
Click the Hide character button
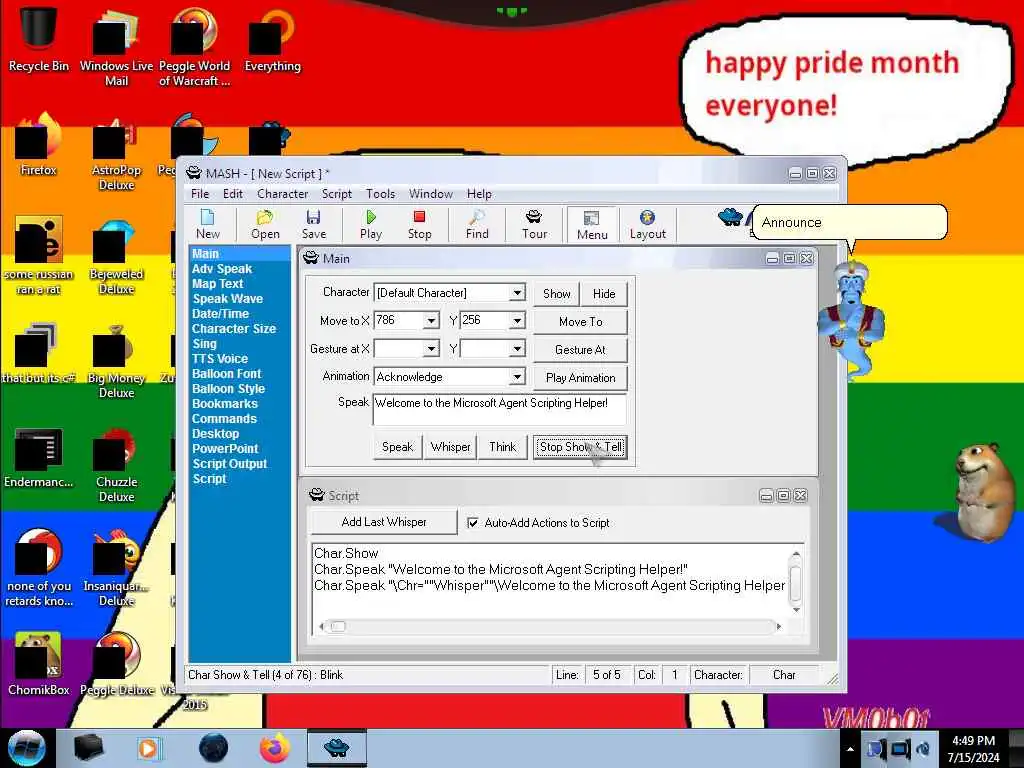(x=604, y=294)
